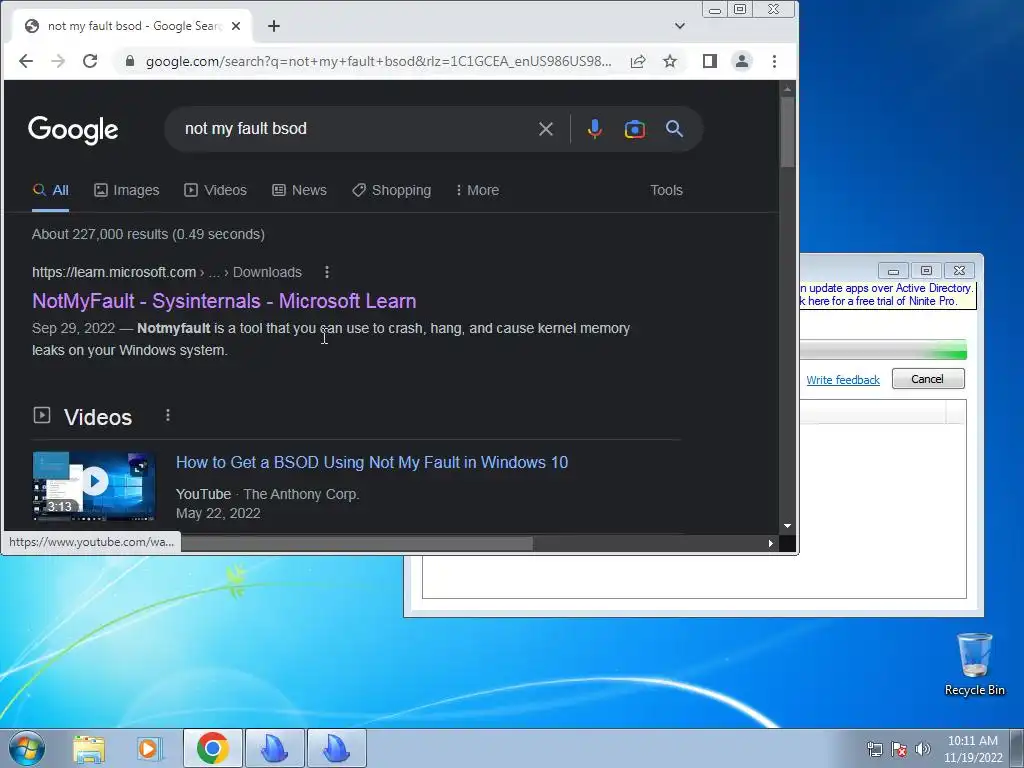Open a new tab with the plus button
Viewport: 1024px width, 768px height.
[x=274, y=26]
